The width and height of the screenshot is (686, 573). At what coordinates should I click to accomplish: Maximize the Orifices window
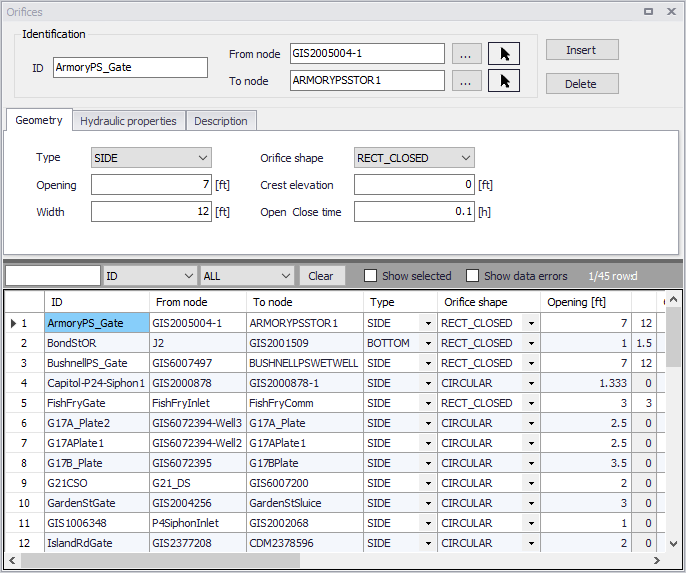[x=648, y=11]
